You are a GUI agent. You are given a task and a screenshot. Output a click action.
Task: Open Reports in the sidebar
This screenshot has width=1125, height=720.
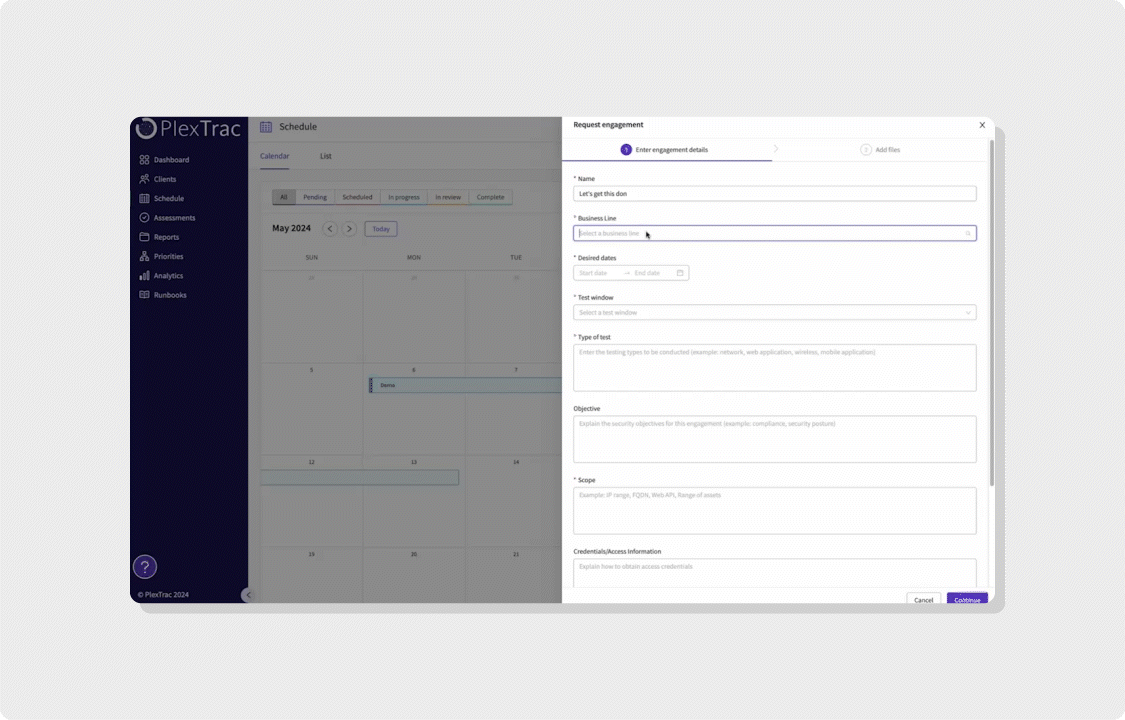point(159,237)
